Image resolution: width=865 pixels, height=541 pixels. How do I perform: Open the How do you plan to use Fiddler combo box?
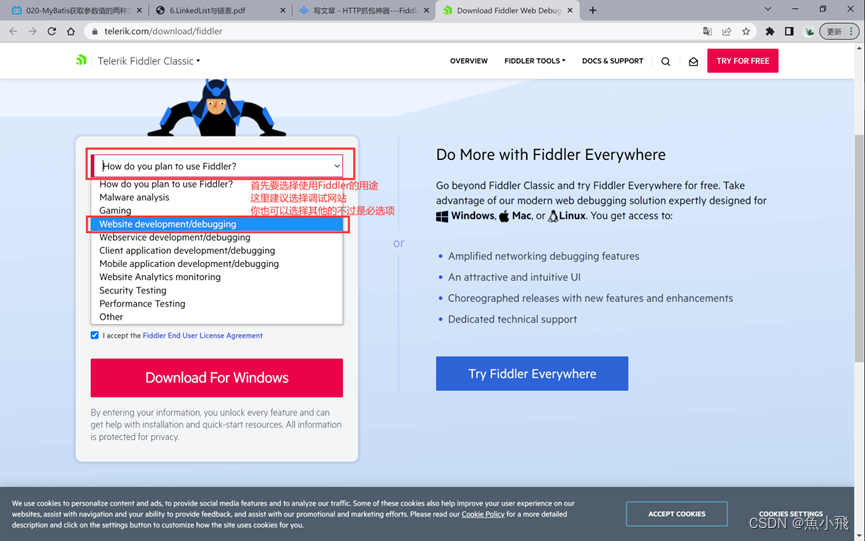pyautogui.click(x=217, y=166)
